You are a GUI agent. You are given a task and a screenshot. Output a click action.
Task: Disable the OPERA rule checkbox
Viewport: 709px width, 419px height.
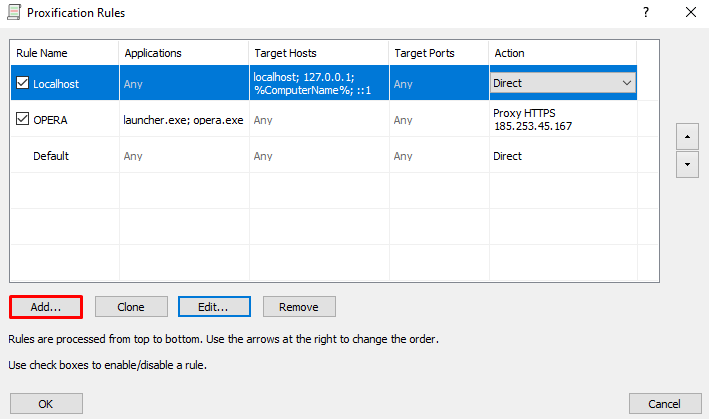pos(22,119)
